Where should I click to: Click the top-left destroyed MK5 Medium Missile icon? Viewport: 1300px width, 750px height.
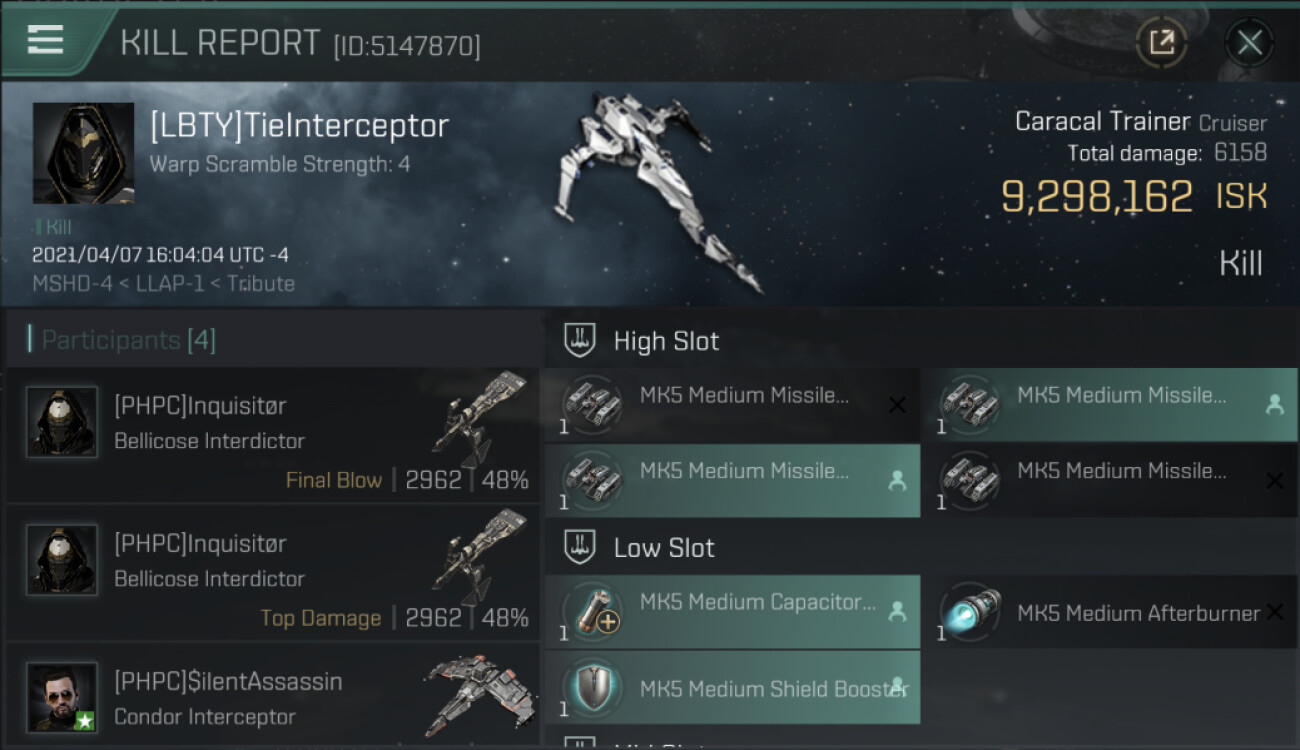[x=593, y=405]
